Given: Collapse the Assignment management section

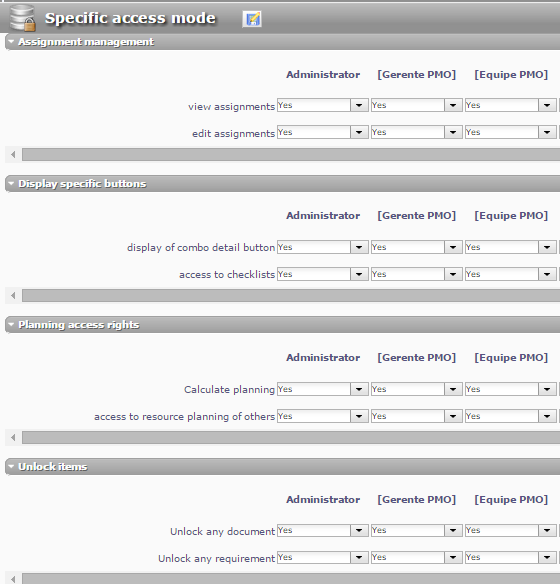Looking at the screenshot, I should click(x=11, y=41).
